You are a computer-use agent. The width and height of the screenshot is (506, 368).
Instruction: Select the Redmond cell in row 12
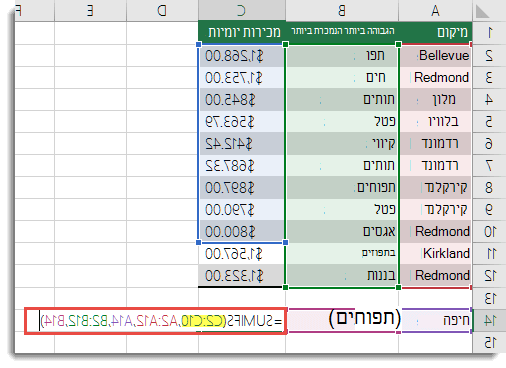435,275
